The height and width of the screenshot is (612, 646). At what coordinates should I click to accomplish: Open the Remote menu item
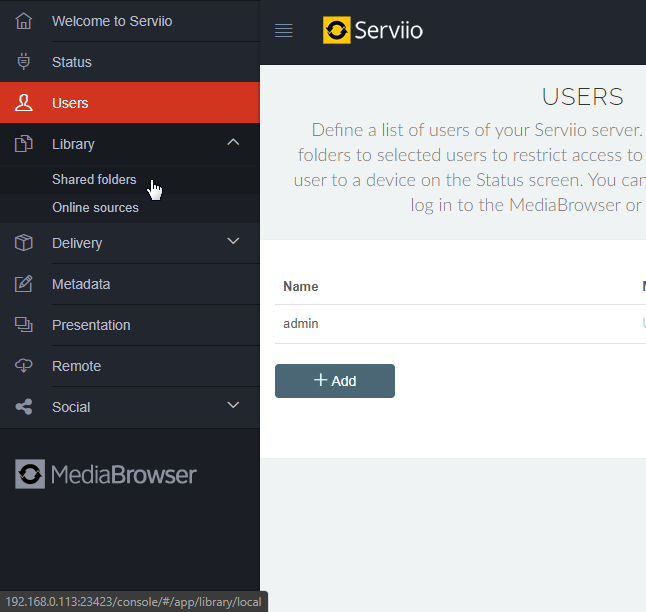click(x=130, y=366)
